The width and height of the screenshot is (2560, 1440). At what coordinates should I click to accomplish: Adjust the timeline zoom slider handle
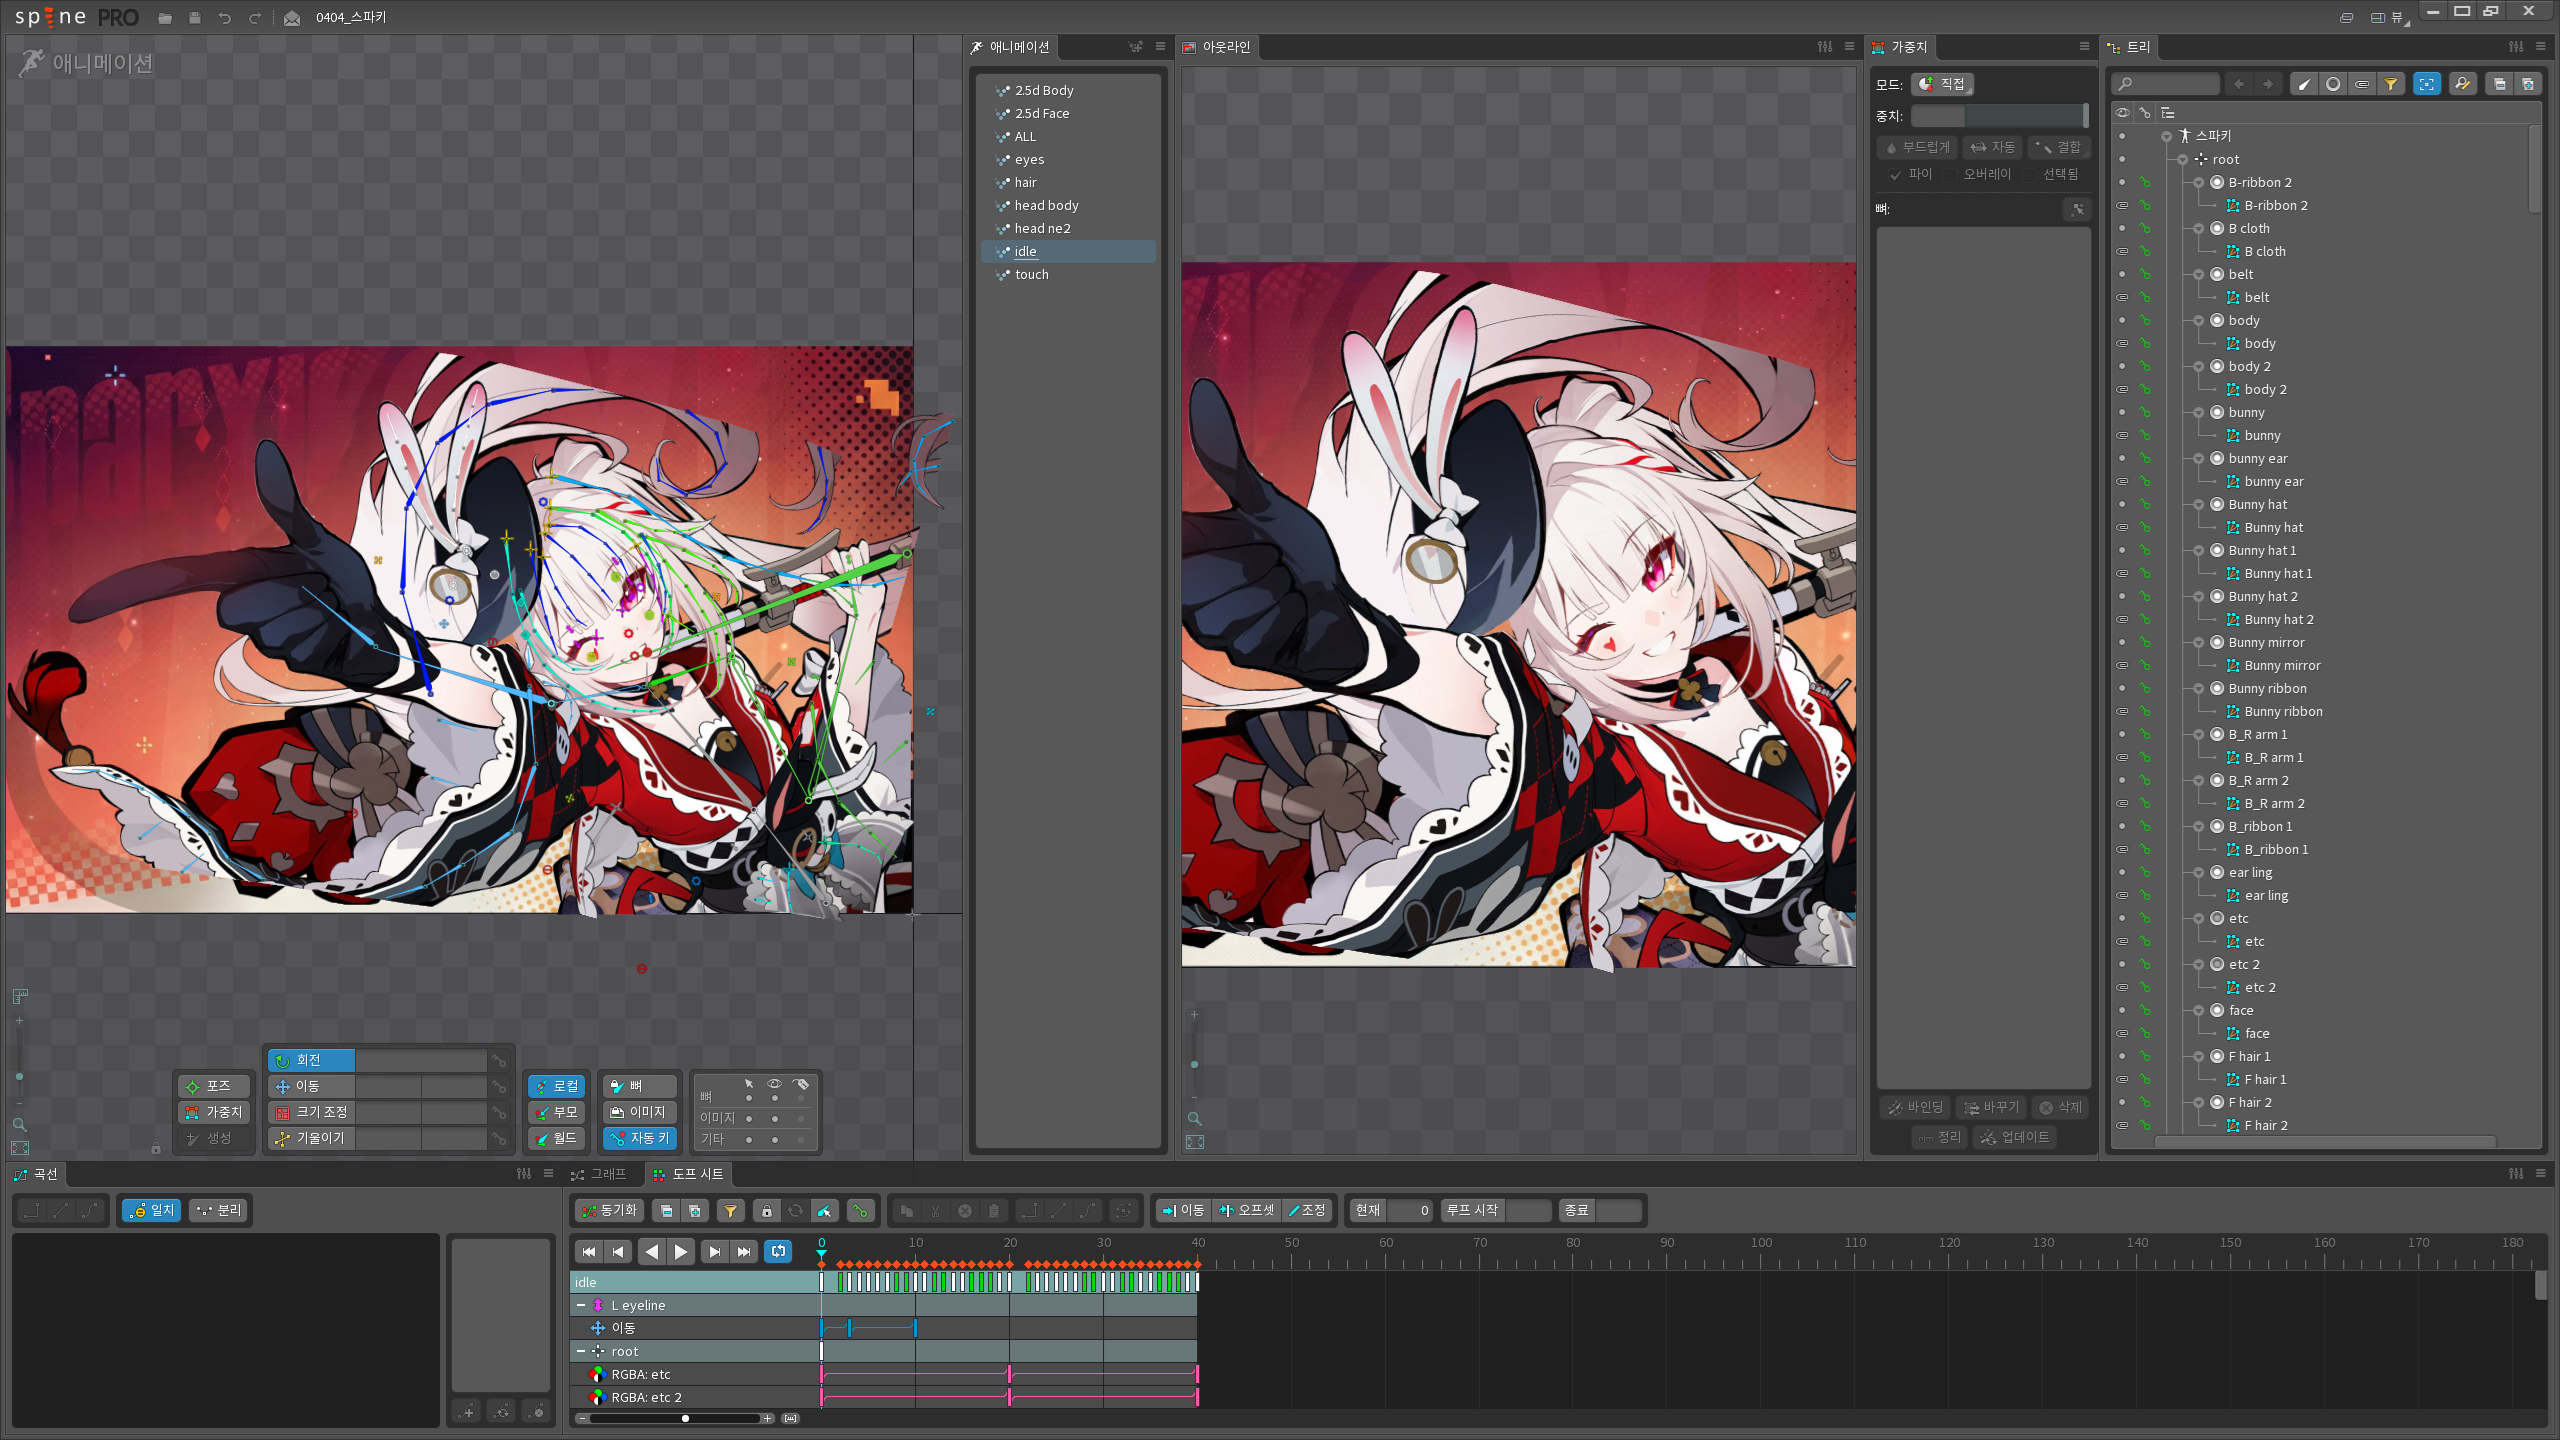coord(685,1418)
